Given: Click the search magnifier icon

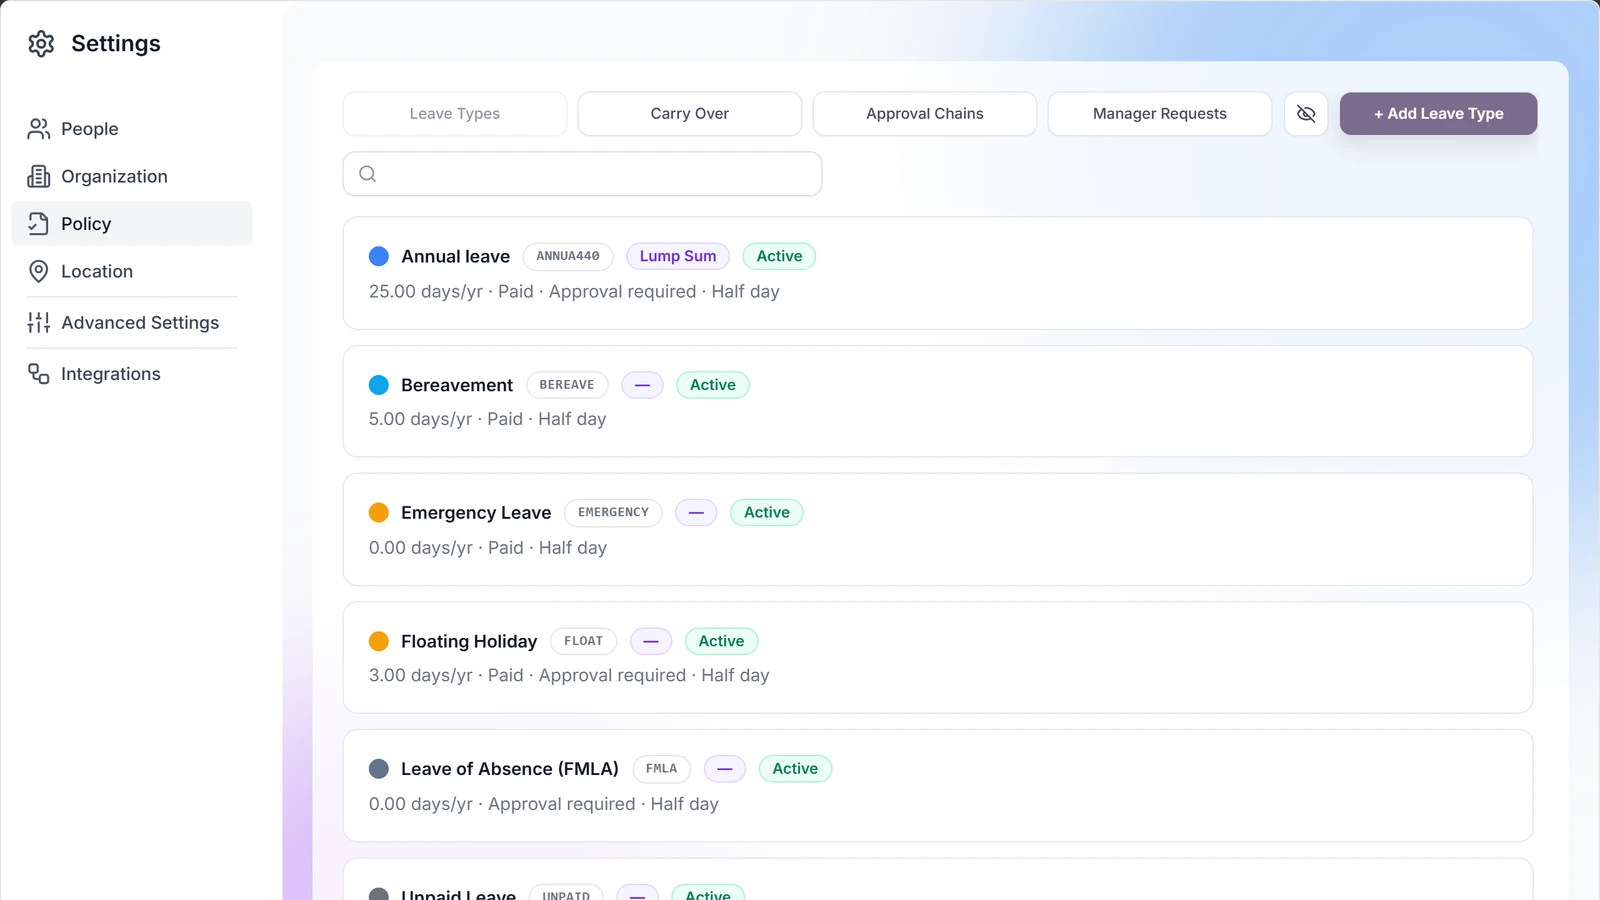Looking at the screenshot, I should pyautogui.click(x=368, y=174).
